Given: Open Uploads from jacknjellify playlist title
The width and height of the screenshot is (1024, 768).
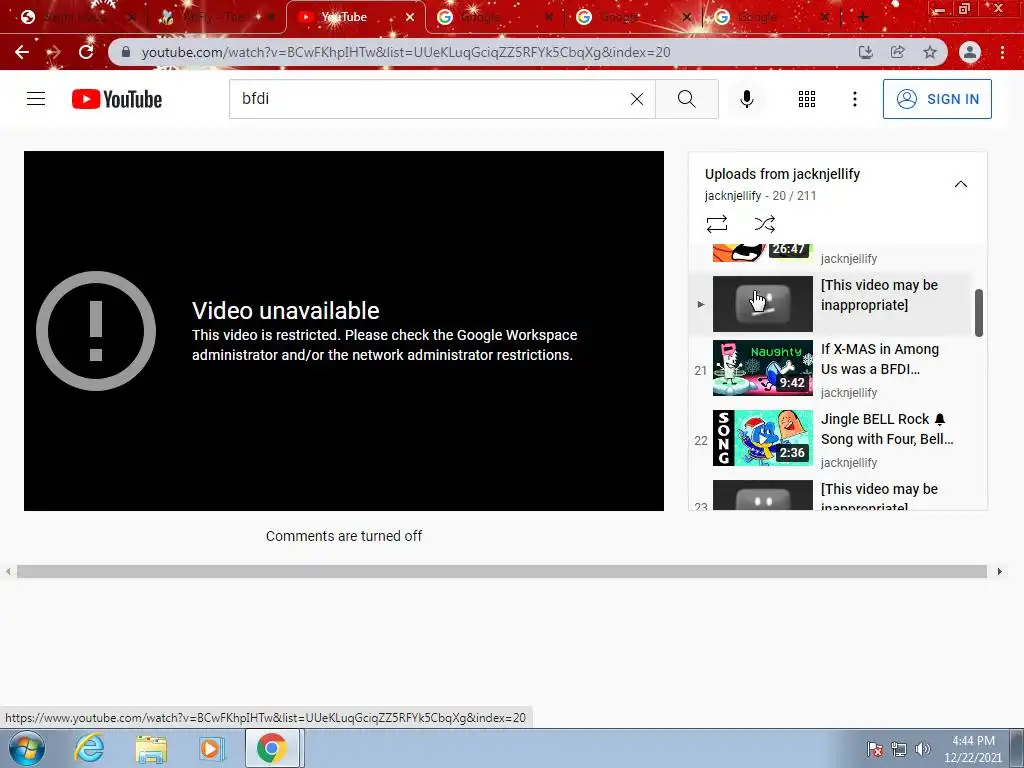Looking at the screenshot, I should point(782,174).
